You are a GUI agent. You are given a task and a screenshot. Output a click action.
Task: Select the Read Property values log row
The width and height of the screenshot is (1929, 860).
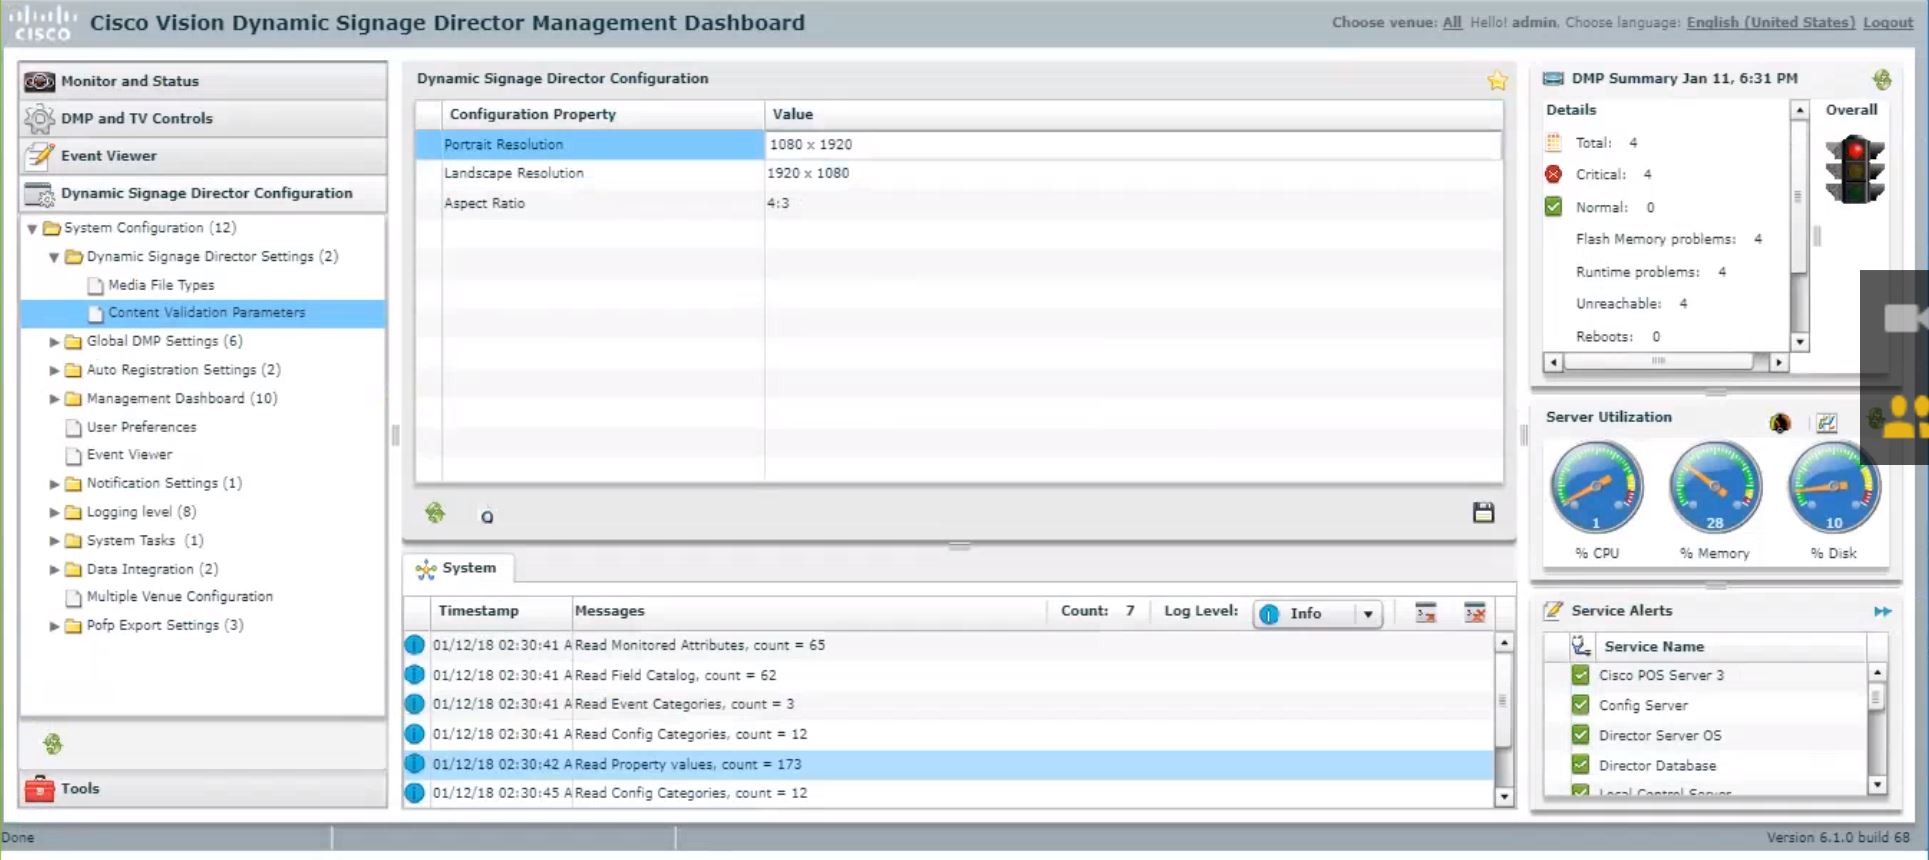[x=948, y=764]
